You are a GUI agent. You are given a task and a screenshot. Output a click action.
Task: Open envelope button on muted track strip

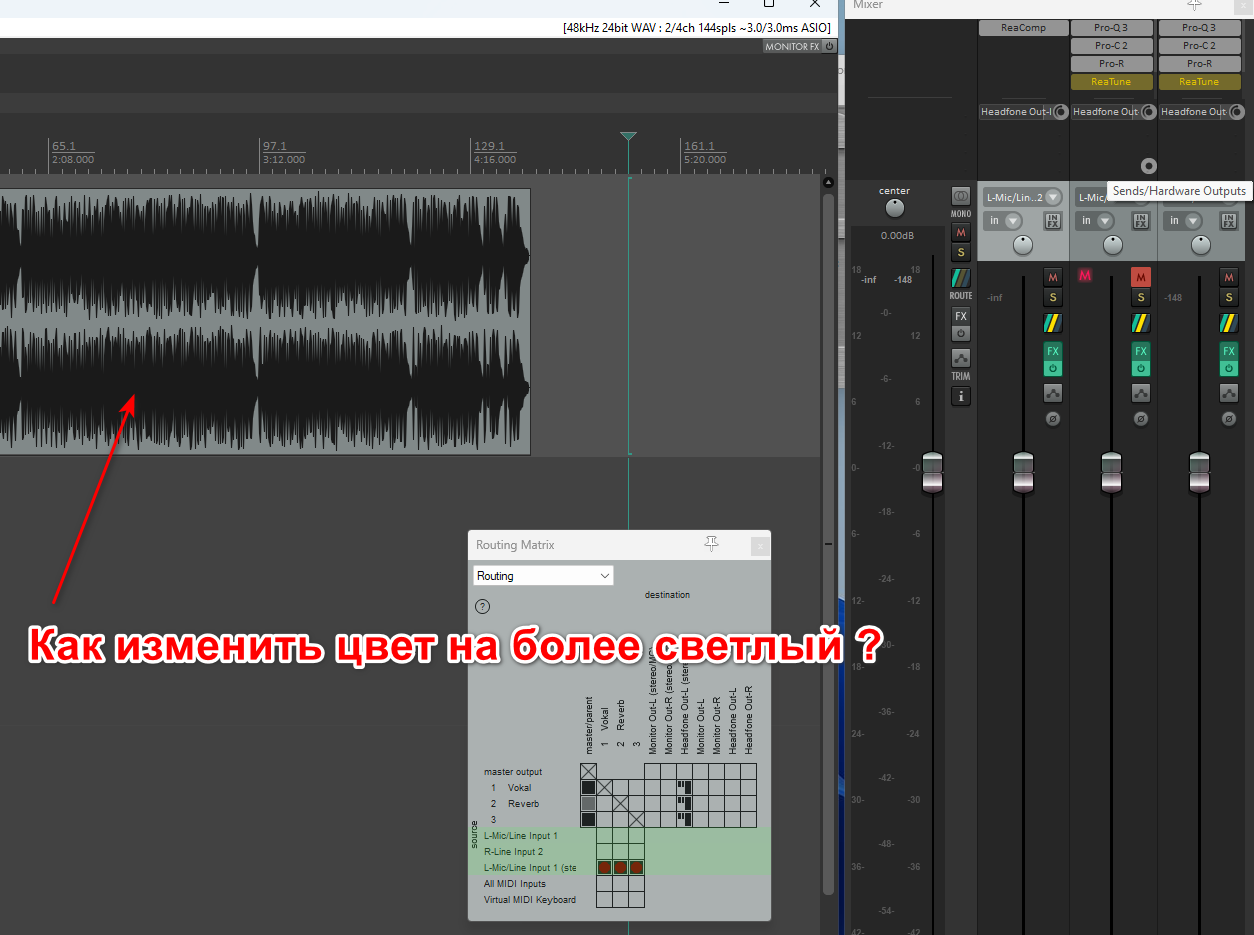1141,394
